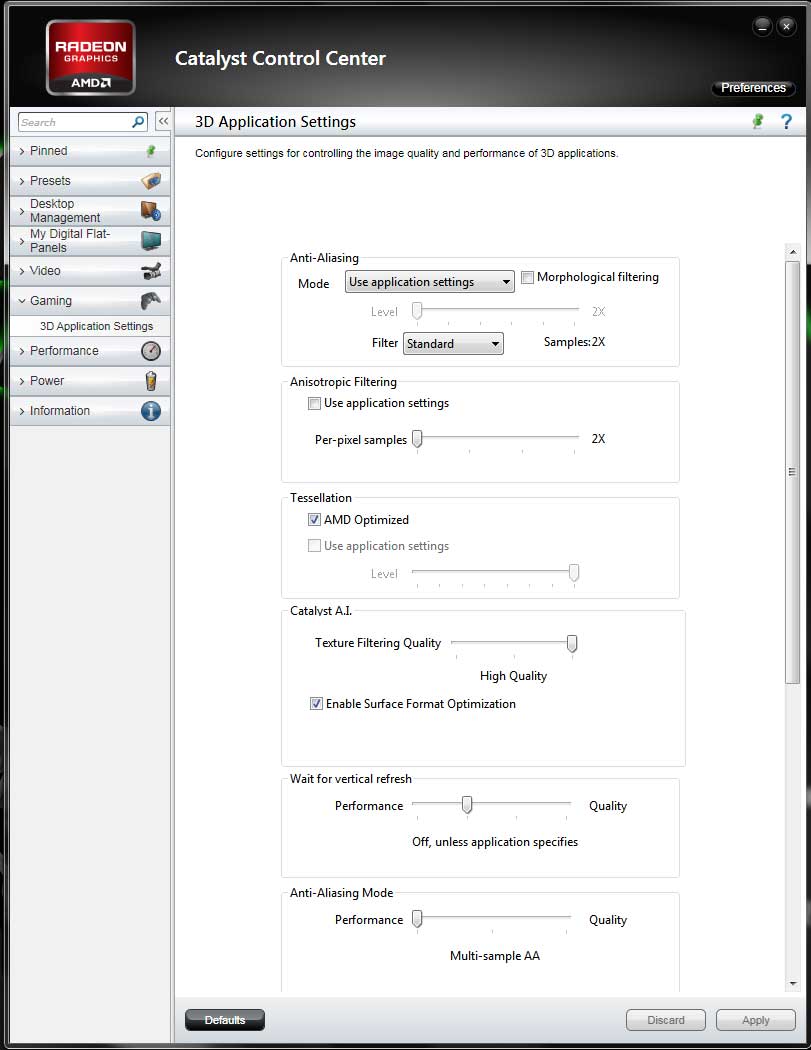Screen dimensions: 811x1050
Task: Click the 'Samples:2X' text
Action: 575,342
